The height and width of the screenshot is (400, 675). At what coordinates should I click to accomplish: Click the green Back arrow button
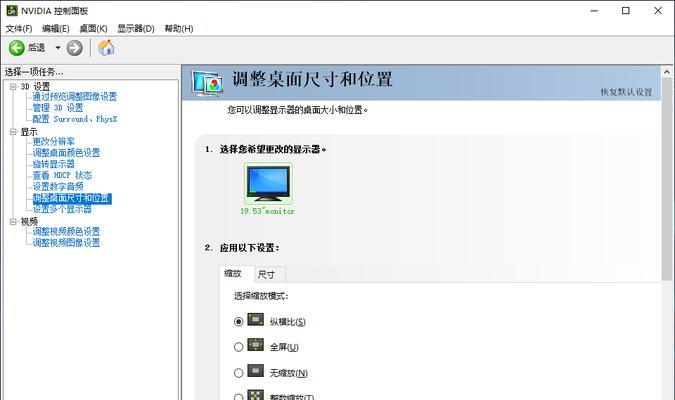[17, 48]
